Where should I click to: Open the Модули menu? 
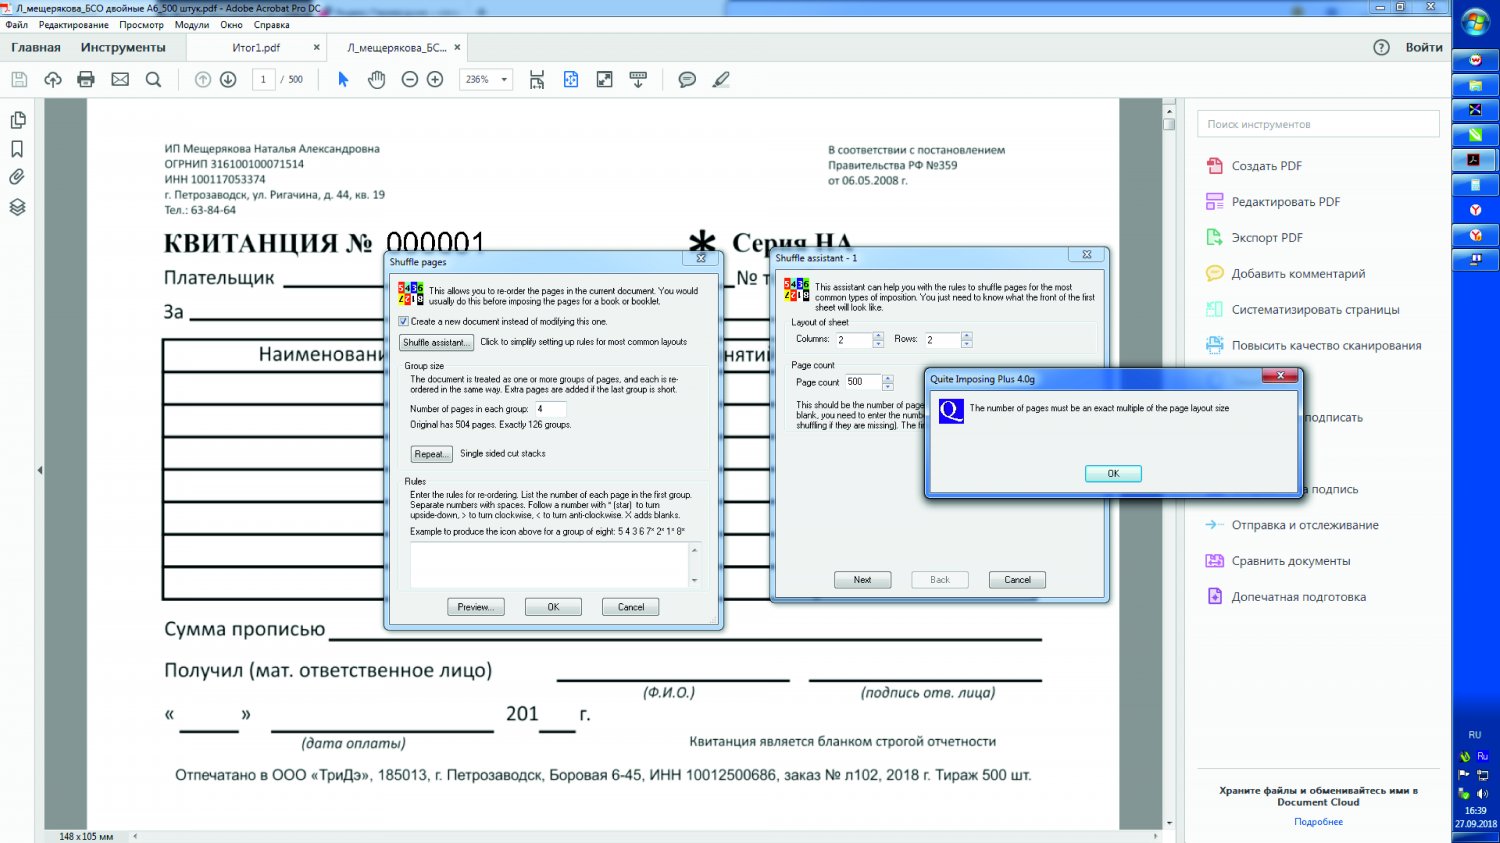tap(192, 25)
